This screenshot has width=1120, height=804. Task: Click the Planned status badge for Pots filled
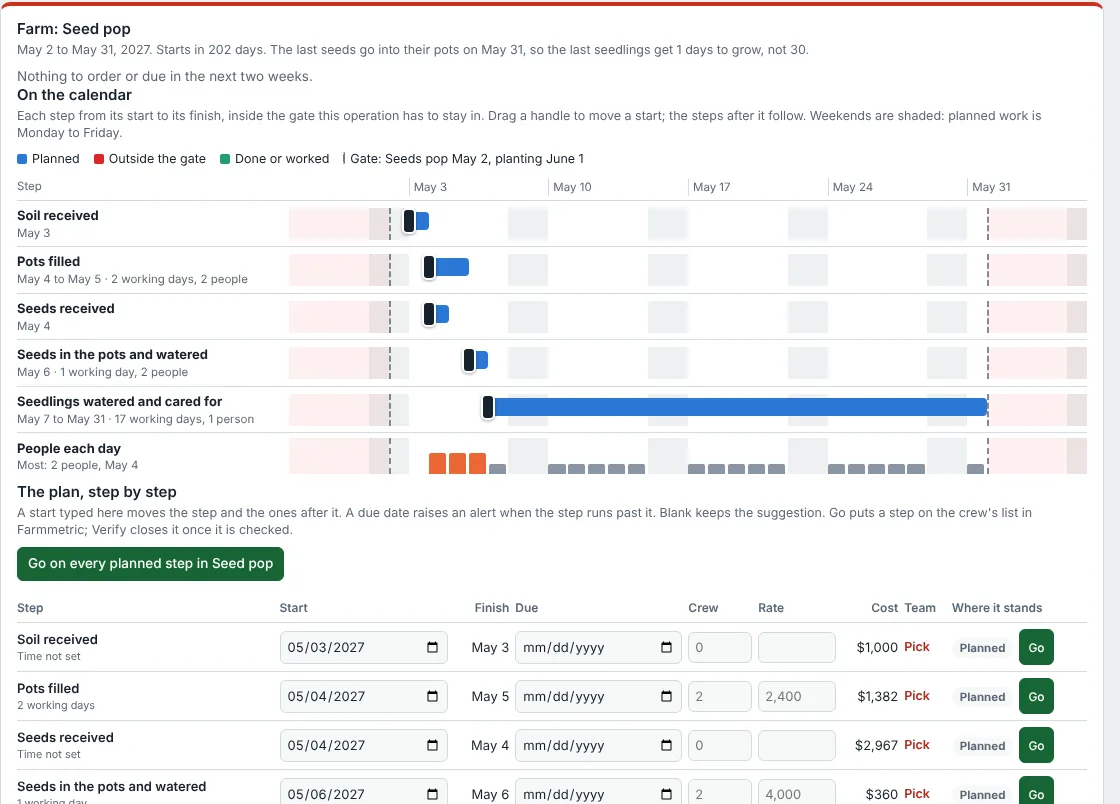click(982, 697)
